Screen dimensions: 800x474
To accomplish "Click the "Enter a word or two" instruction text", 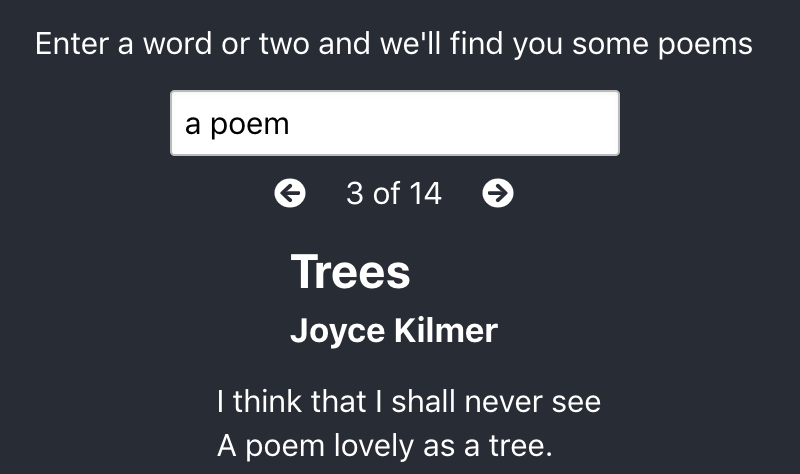I will [x=393, y=45].
